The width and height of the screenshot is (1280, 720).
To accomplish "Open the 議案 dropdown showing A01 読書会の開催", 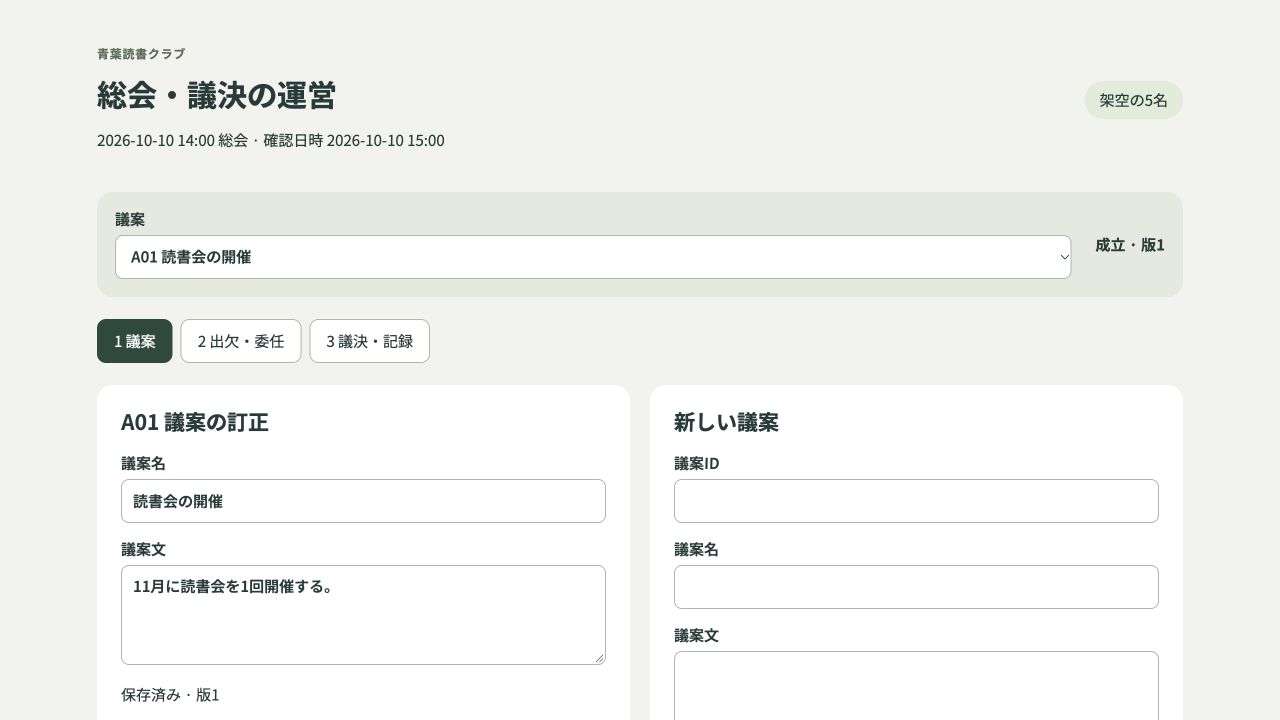I will point(593,257).
